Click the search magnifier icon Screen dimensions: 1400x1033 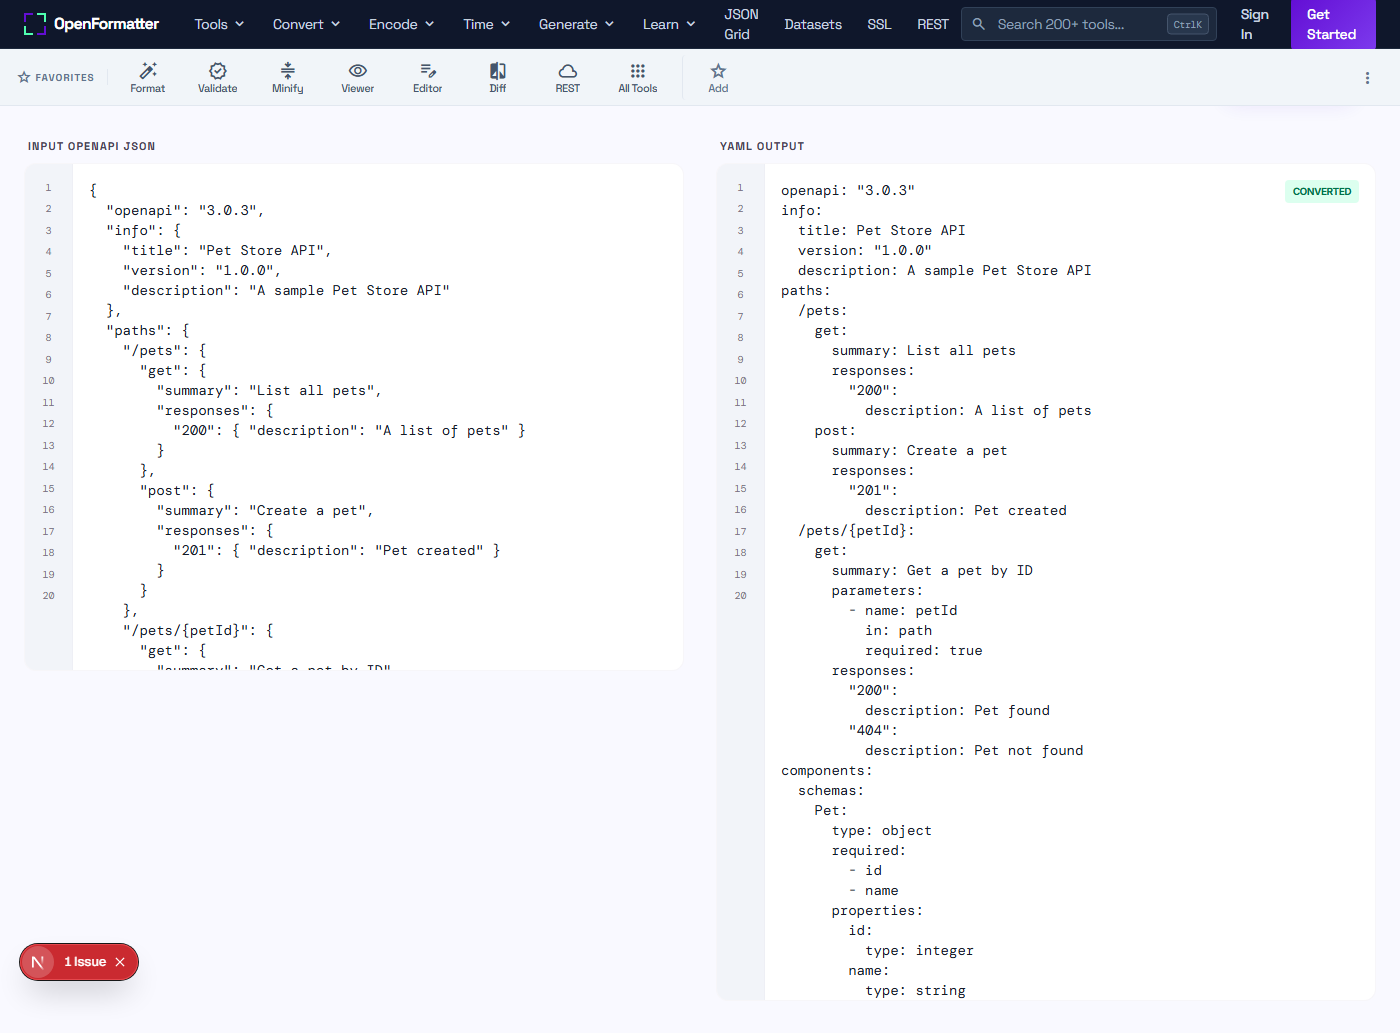click(x=979, y=24)
